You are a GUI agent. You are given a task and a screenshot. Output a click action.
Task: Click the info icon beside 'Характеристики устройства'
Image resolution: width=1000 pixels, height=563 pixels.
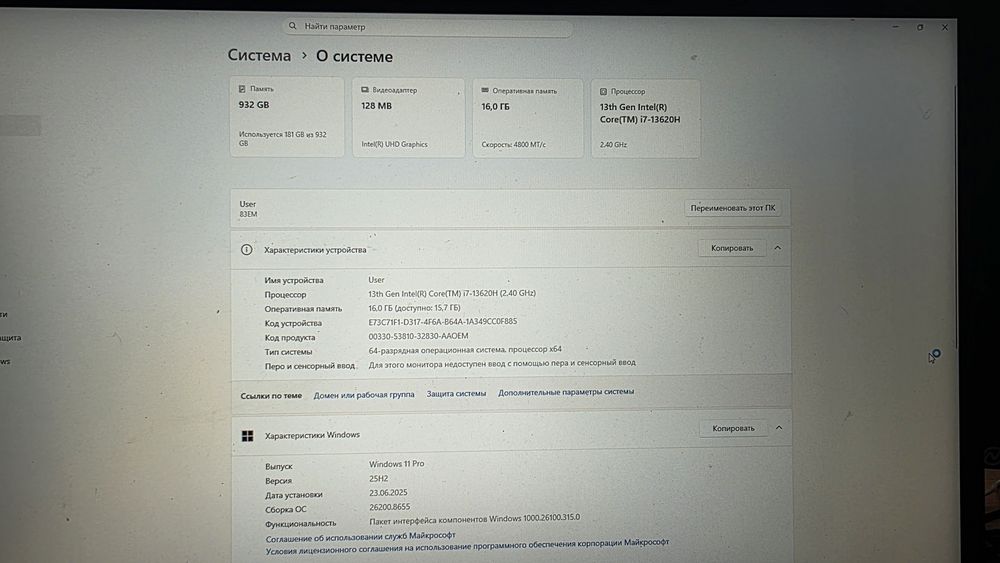pos(246,249)
